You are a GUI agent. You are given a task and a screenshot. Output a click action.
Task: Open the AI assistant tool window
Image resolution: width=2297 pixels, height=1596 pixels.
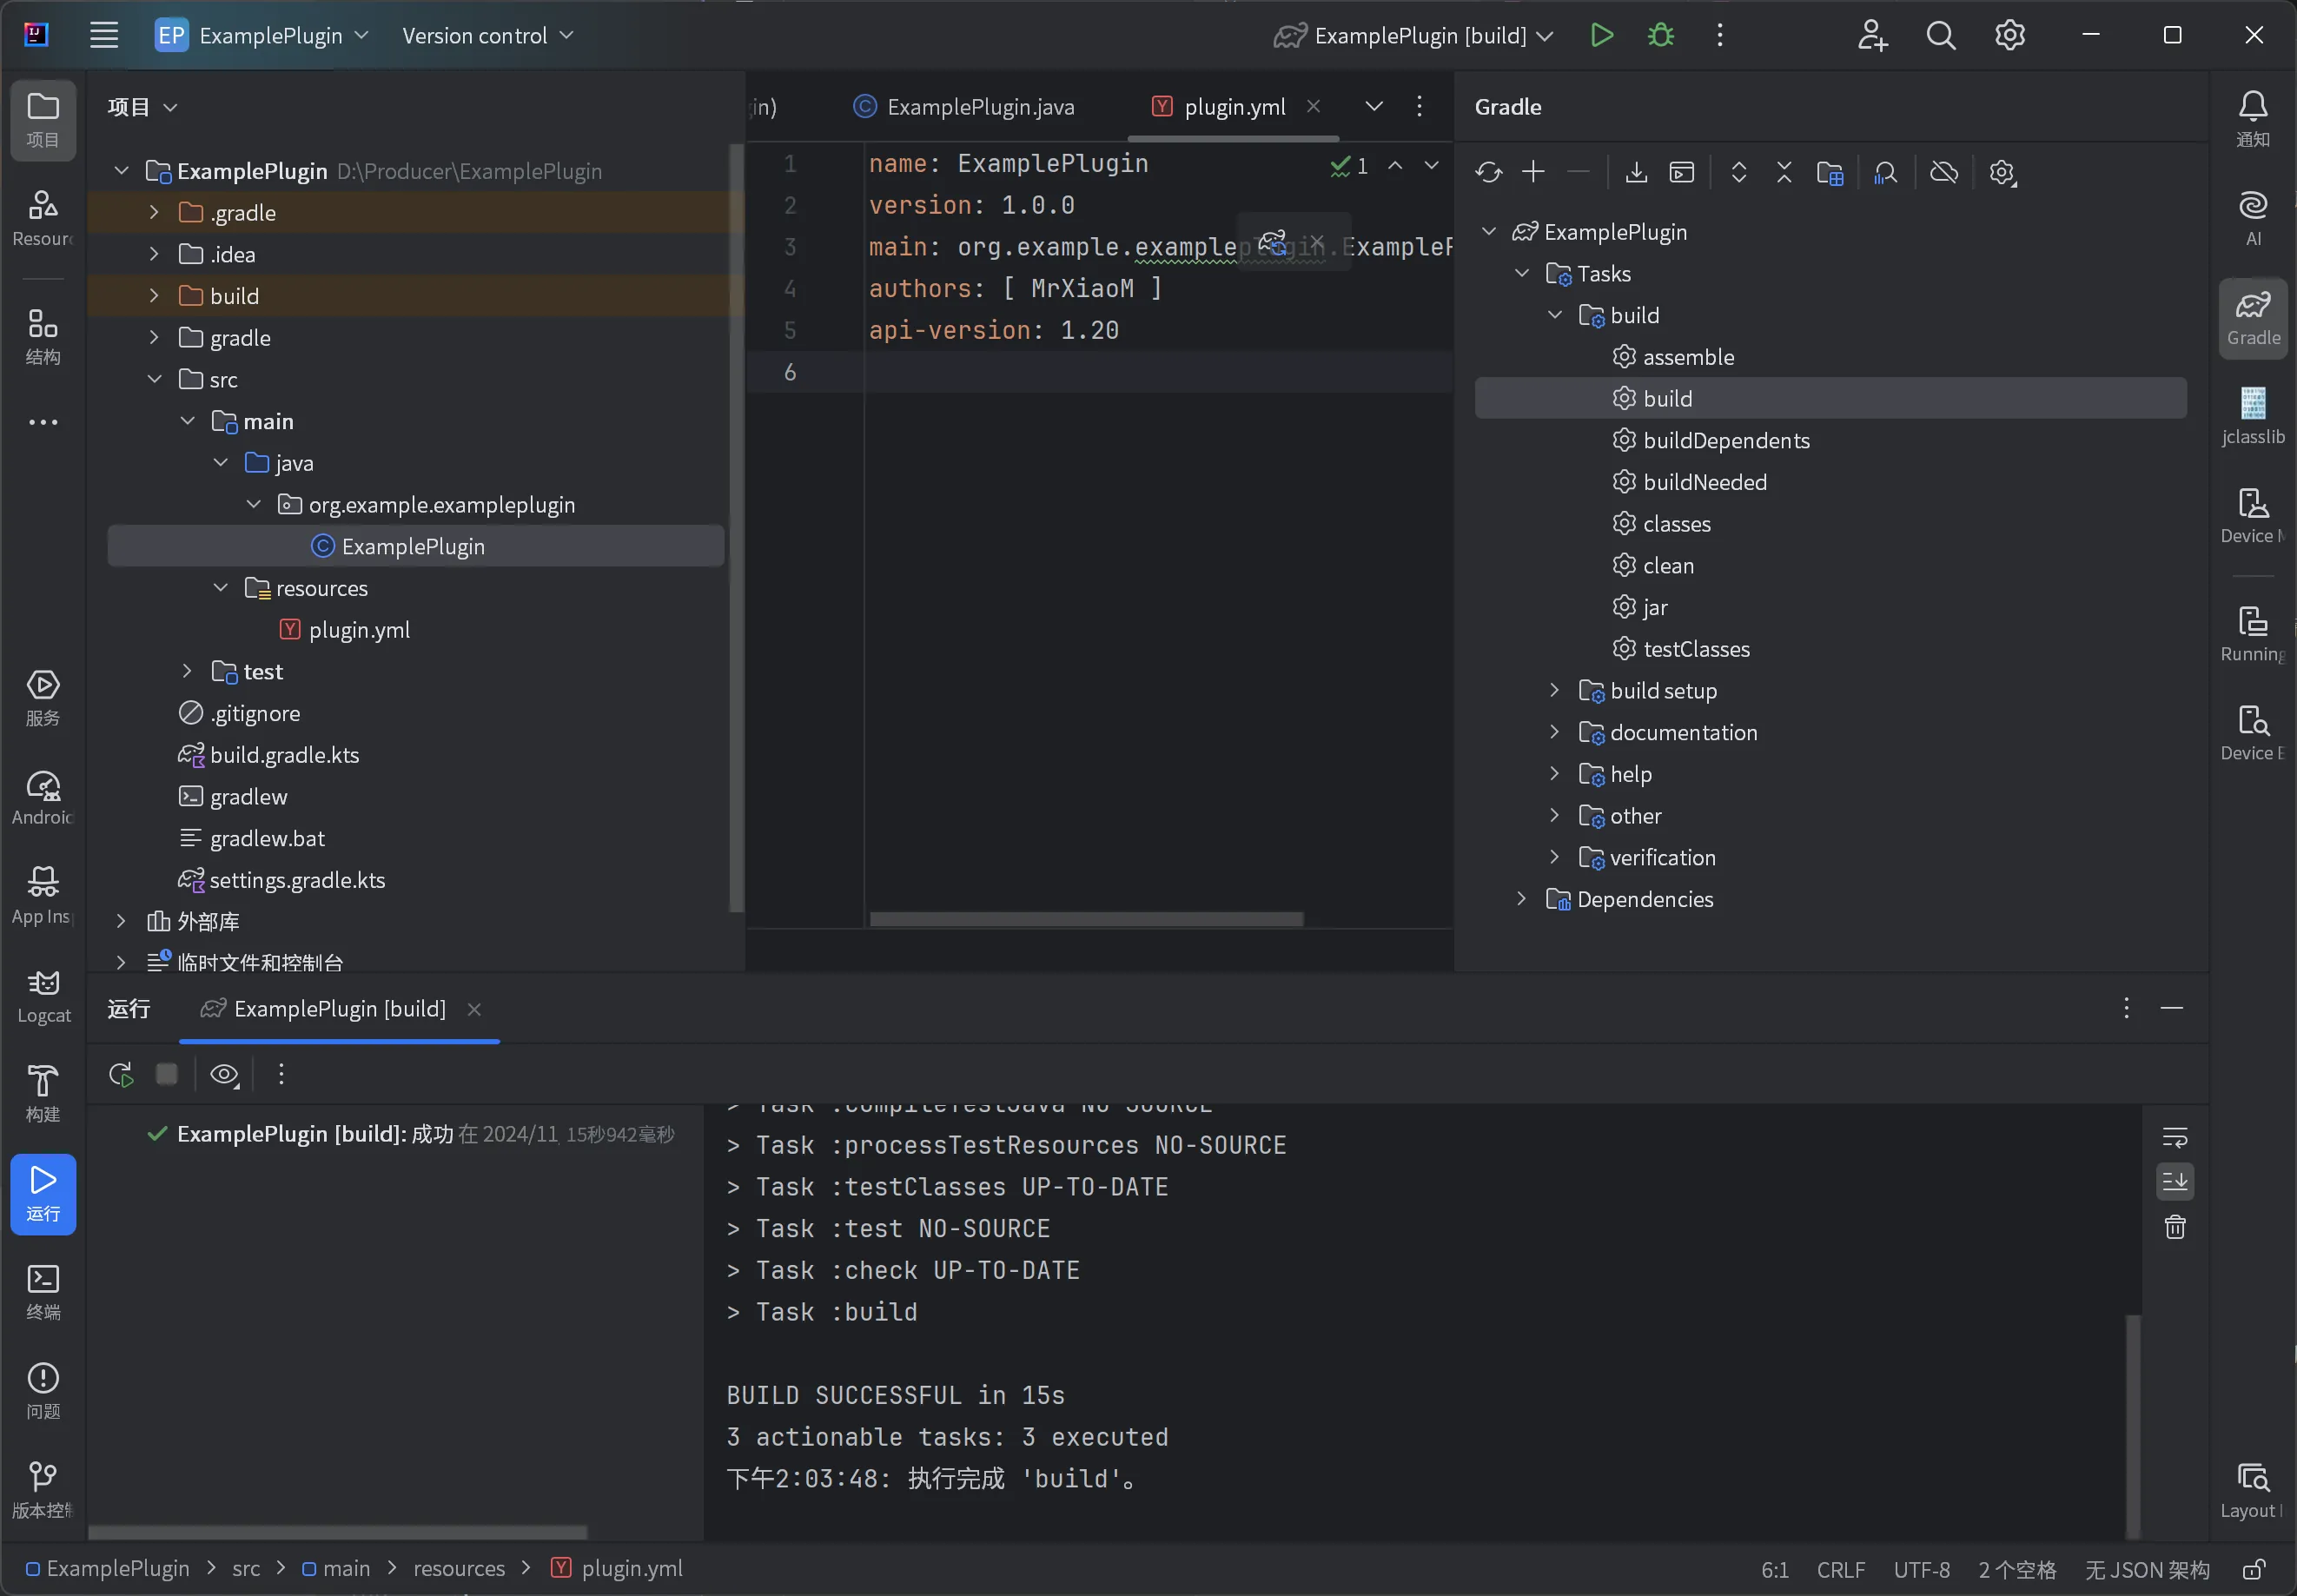point(2252,218)
